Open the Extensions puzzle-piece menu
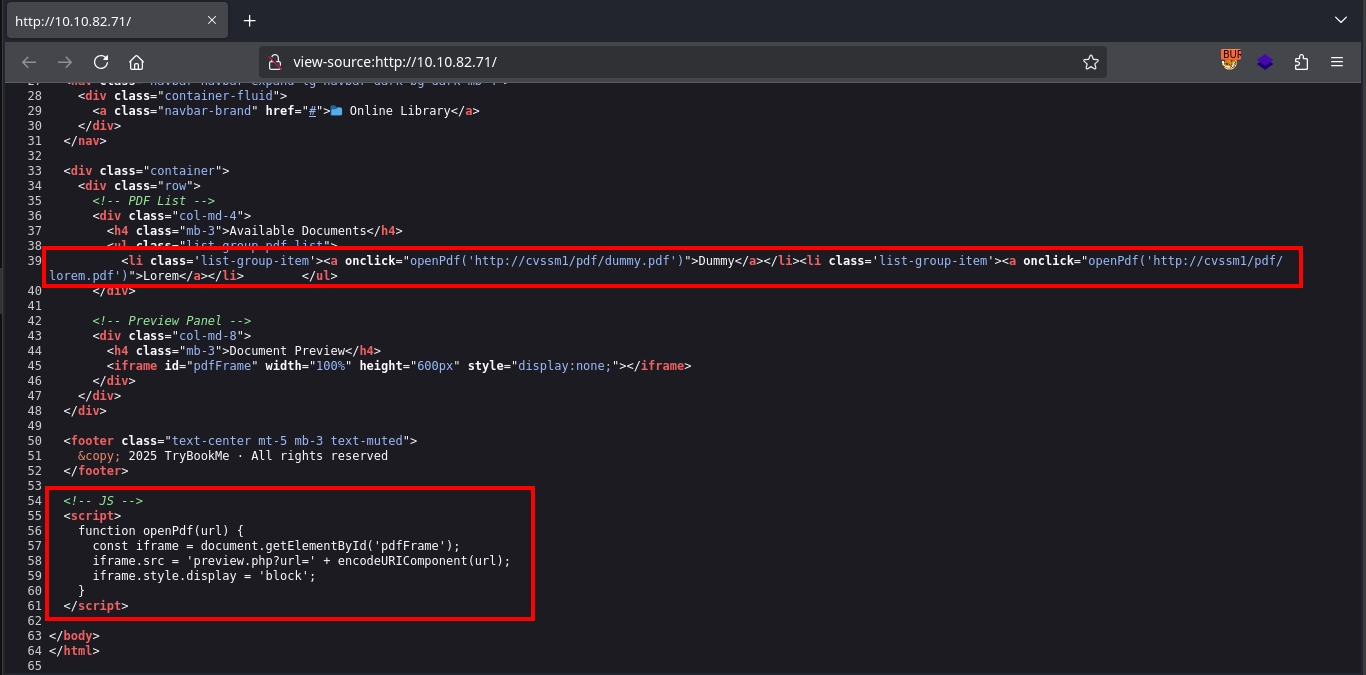Image resolution: width=1366 pixels, height=675 pixels. [1301, 62]
